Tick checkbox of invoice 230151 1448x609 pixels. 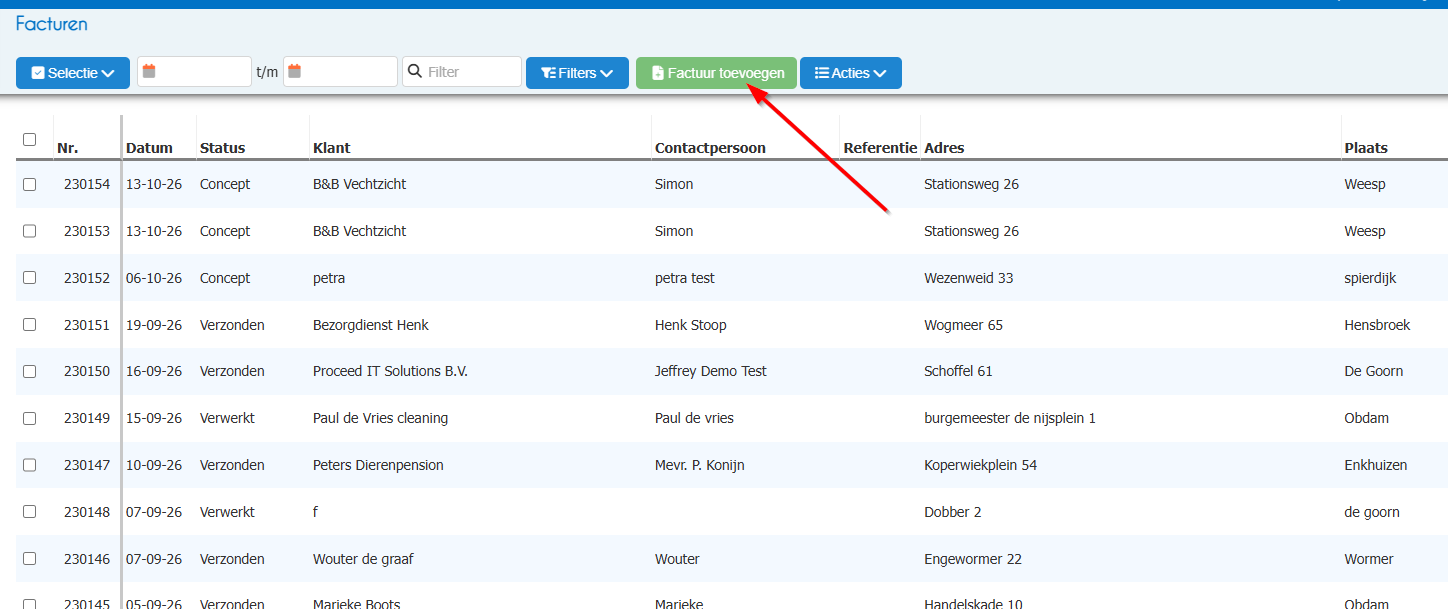pyautogui.click(x=29, y=325)
